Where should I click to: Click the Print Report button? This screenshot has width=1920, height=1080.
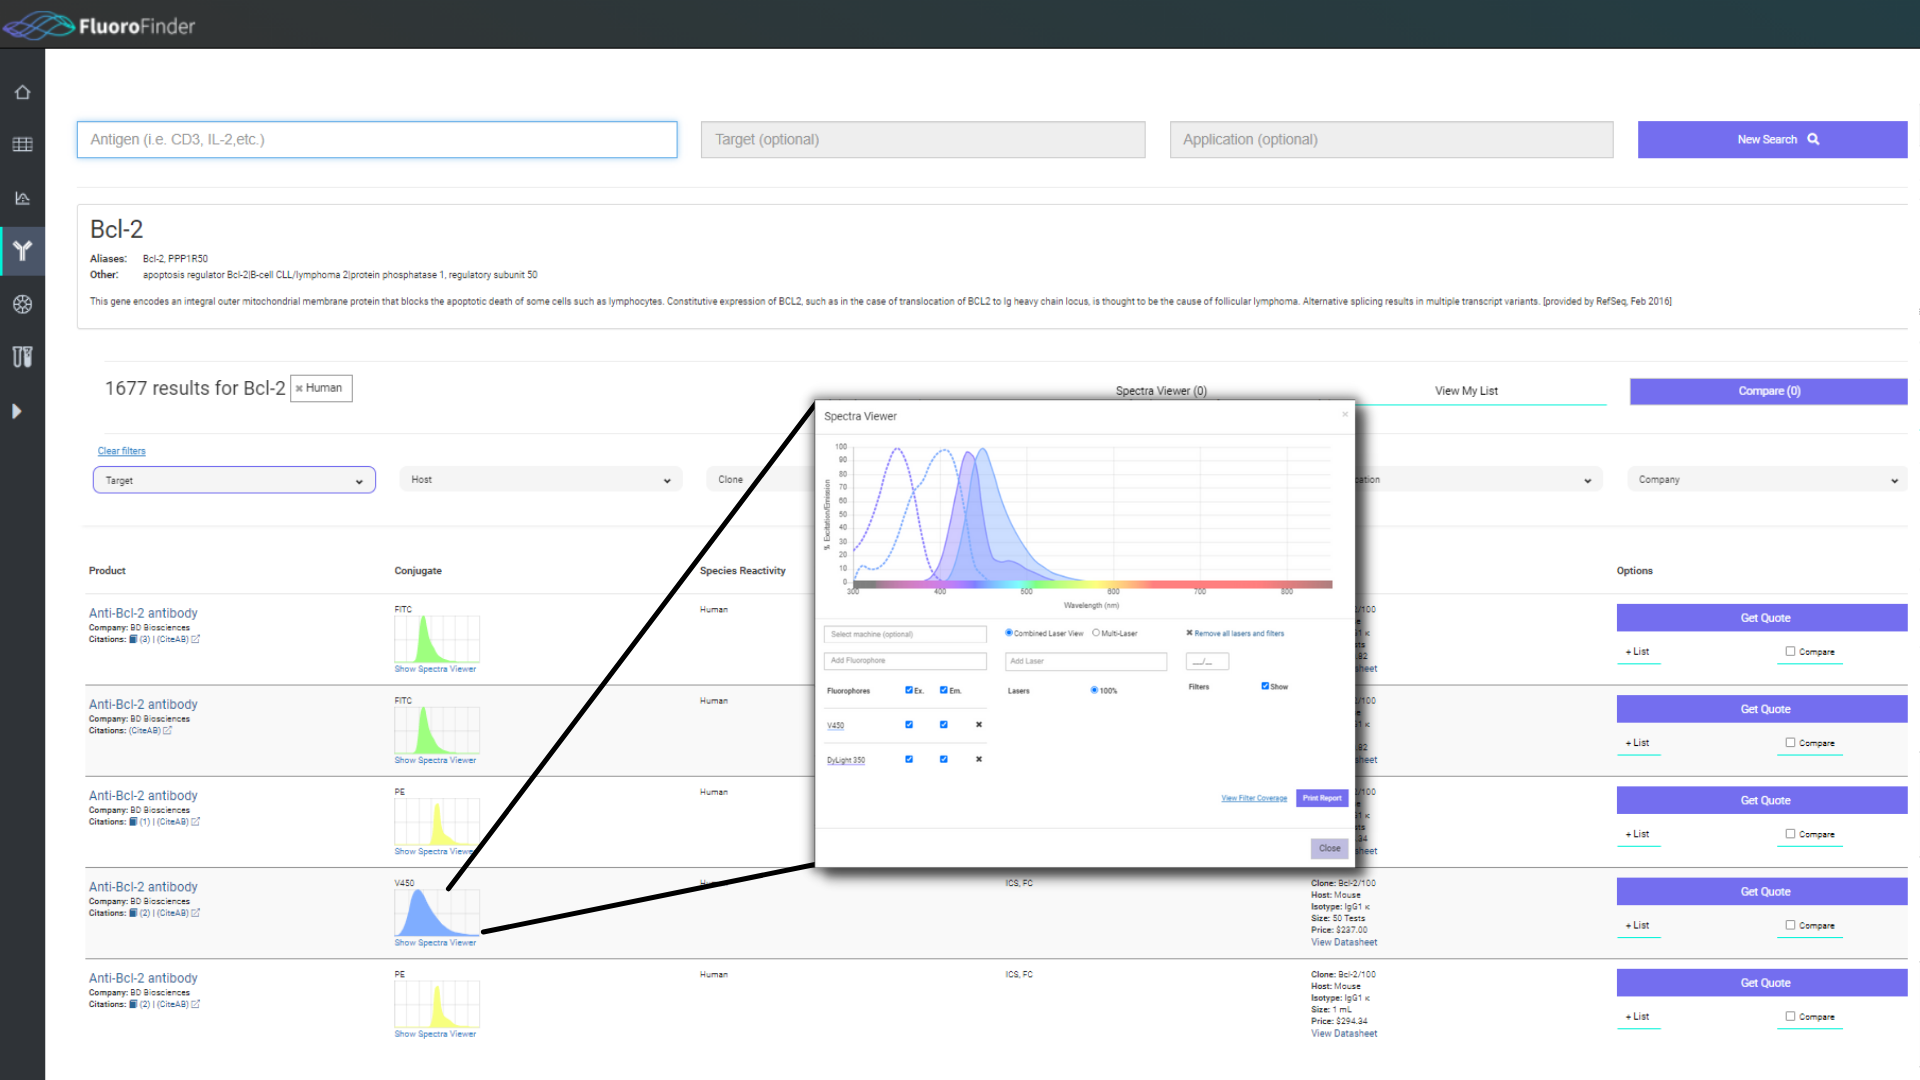point(1321,798)
